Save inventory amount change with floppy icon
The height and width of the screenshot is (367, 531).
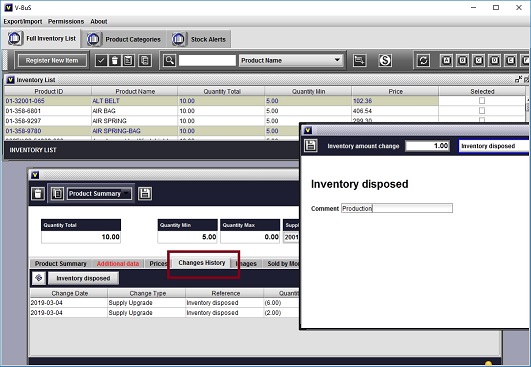(311, 146)
